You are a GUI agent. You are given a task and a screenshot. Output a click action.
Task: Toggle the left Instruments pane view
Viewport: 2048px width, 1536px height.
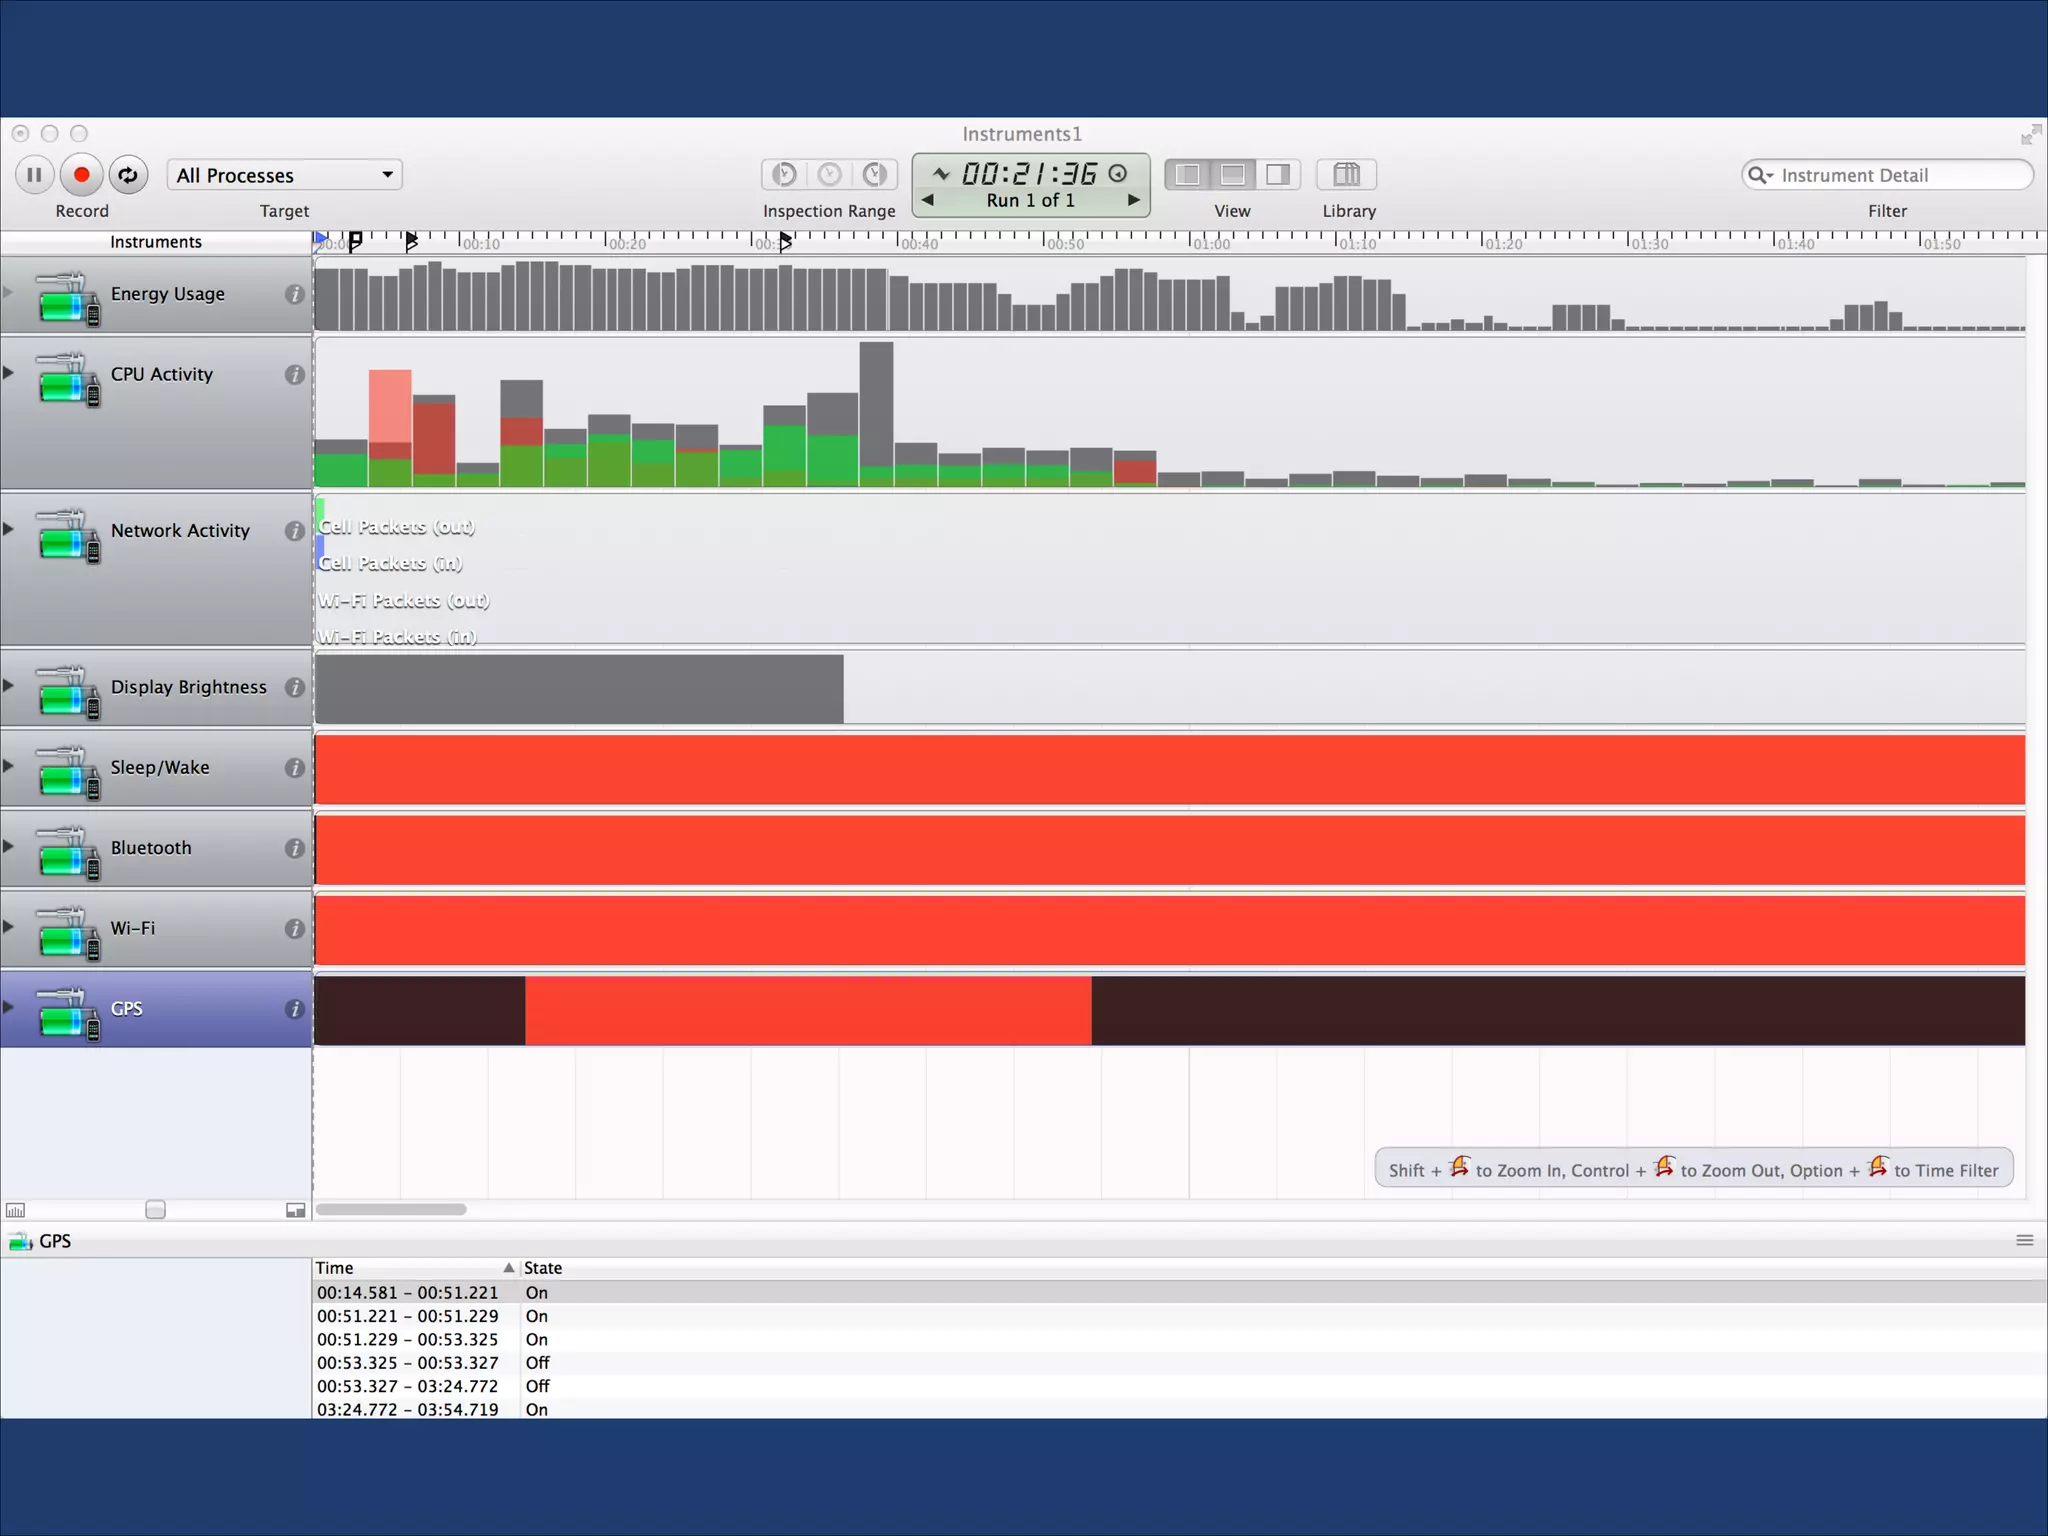coord(1188,175)
